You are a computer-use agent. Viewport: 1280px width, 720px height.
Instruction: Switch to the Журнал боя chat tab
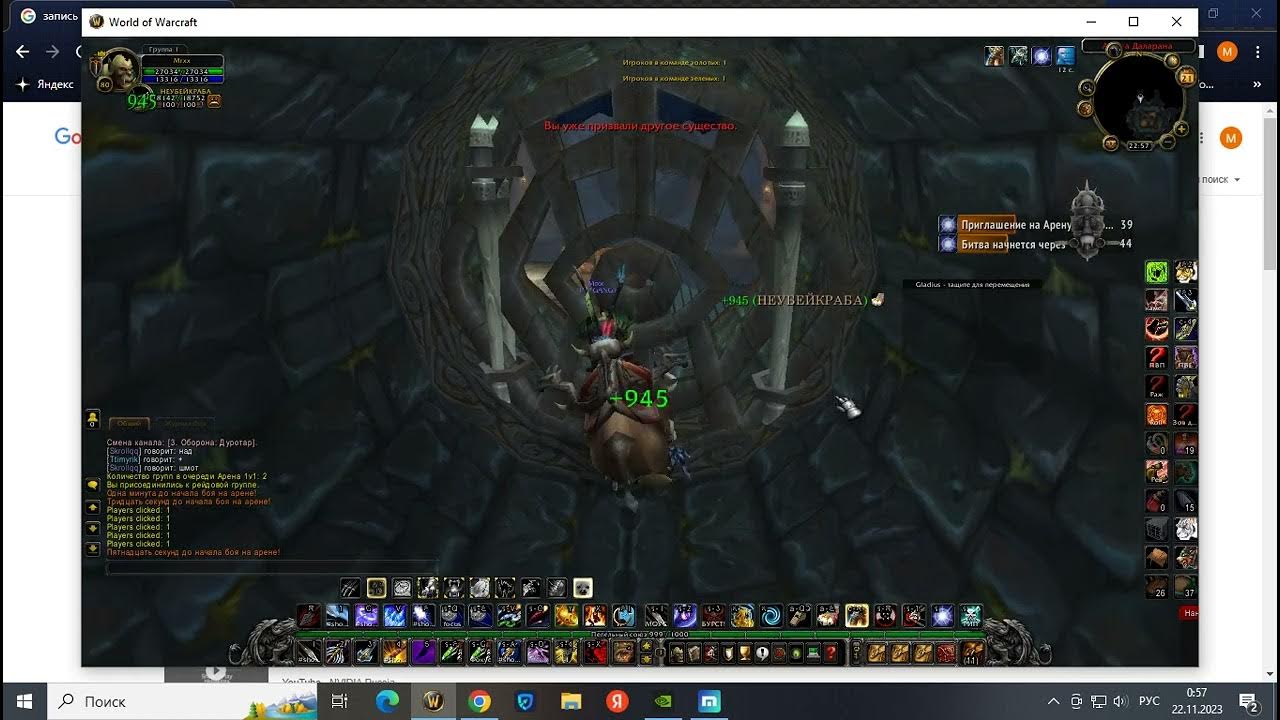tap(185, 424)
